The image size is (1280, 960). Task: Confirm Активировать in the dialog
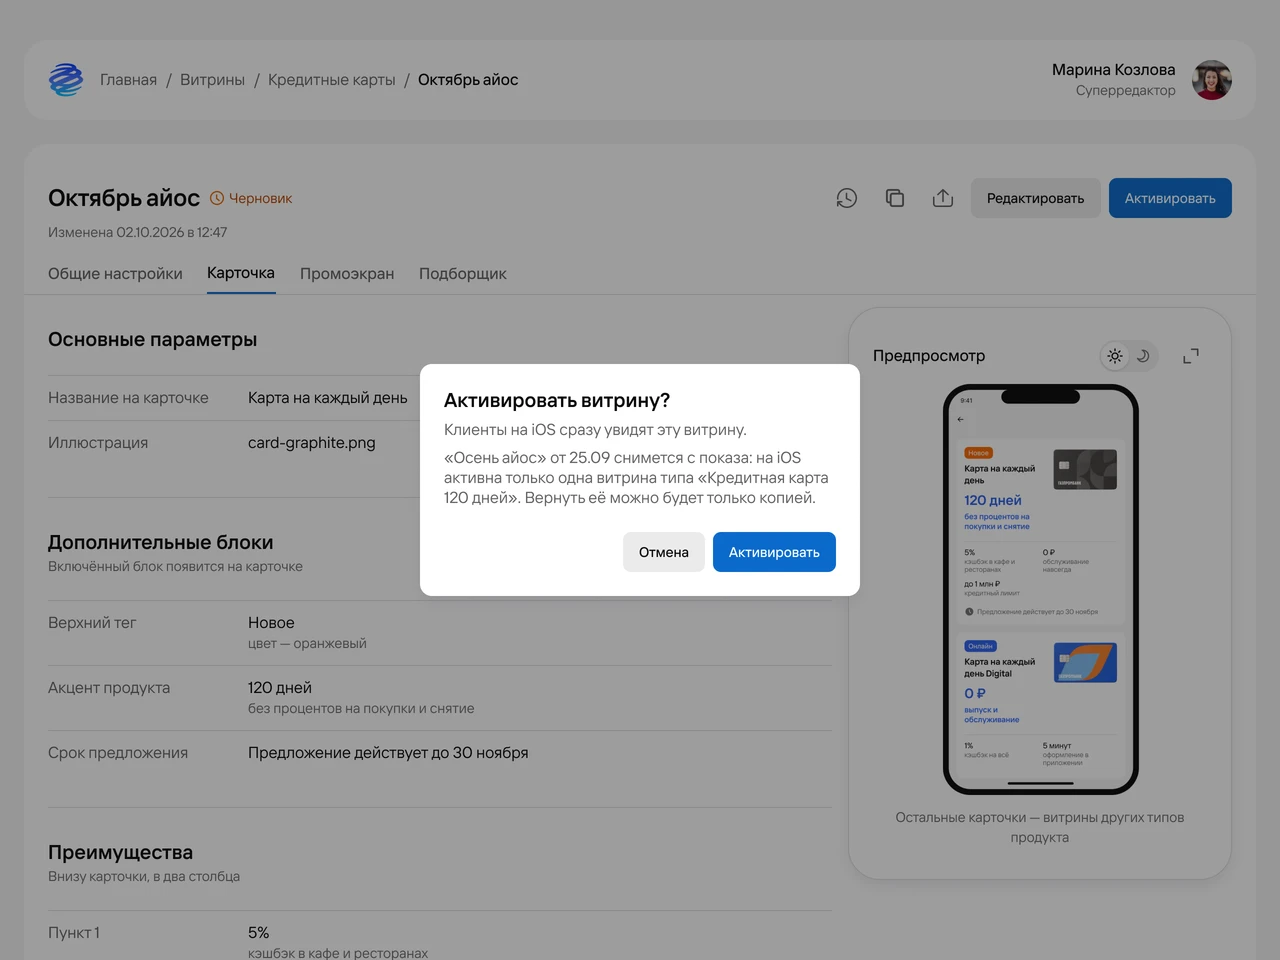point(774,552)
